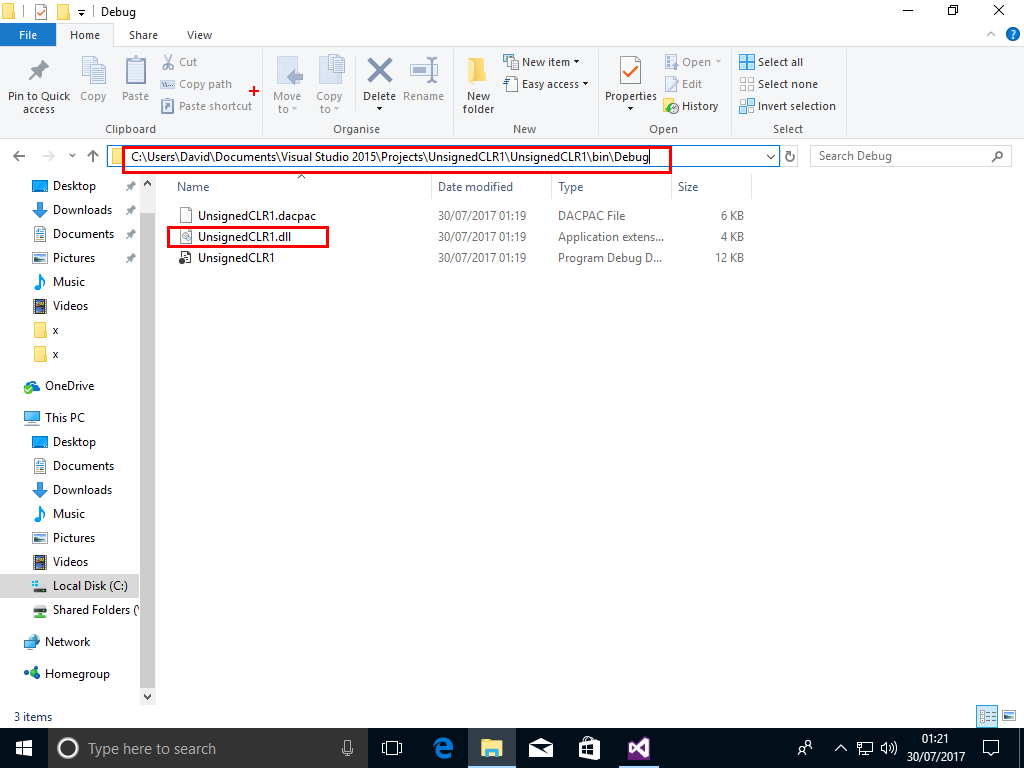Open Properties from the ribbon
Screen dimensions: 1024x768
[x=630, y=78]
